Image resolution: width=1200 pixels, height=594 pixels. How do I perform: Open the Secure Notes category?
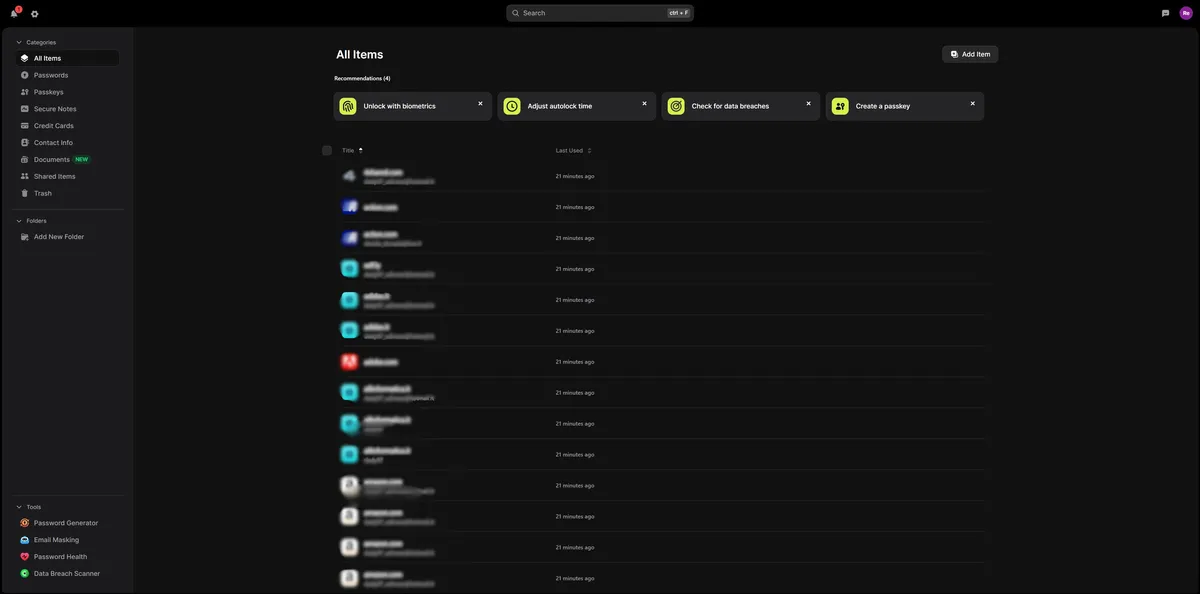[68, 109]
